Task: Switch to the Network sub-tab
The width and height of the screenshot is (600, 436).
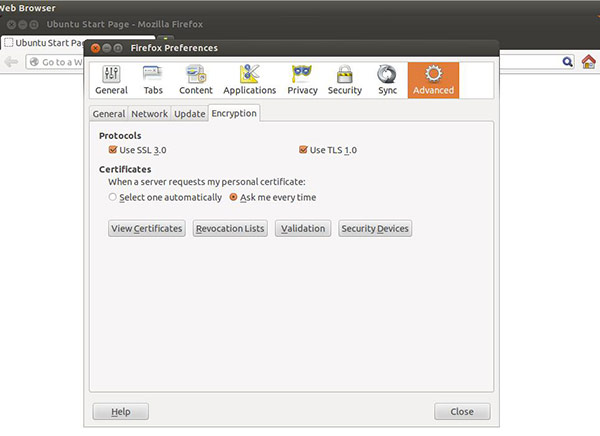Action: 149,114
